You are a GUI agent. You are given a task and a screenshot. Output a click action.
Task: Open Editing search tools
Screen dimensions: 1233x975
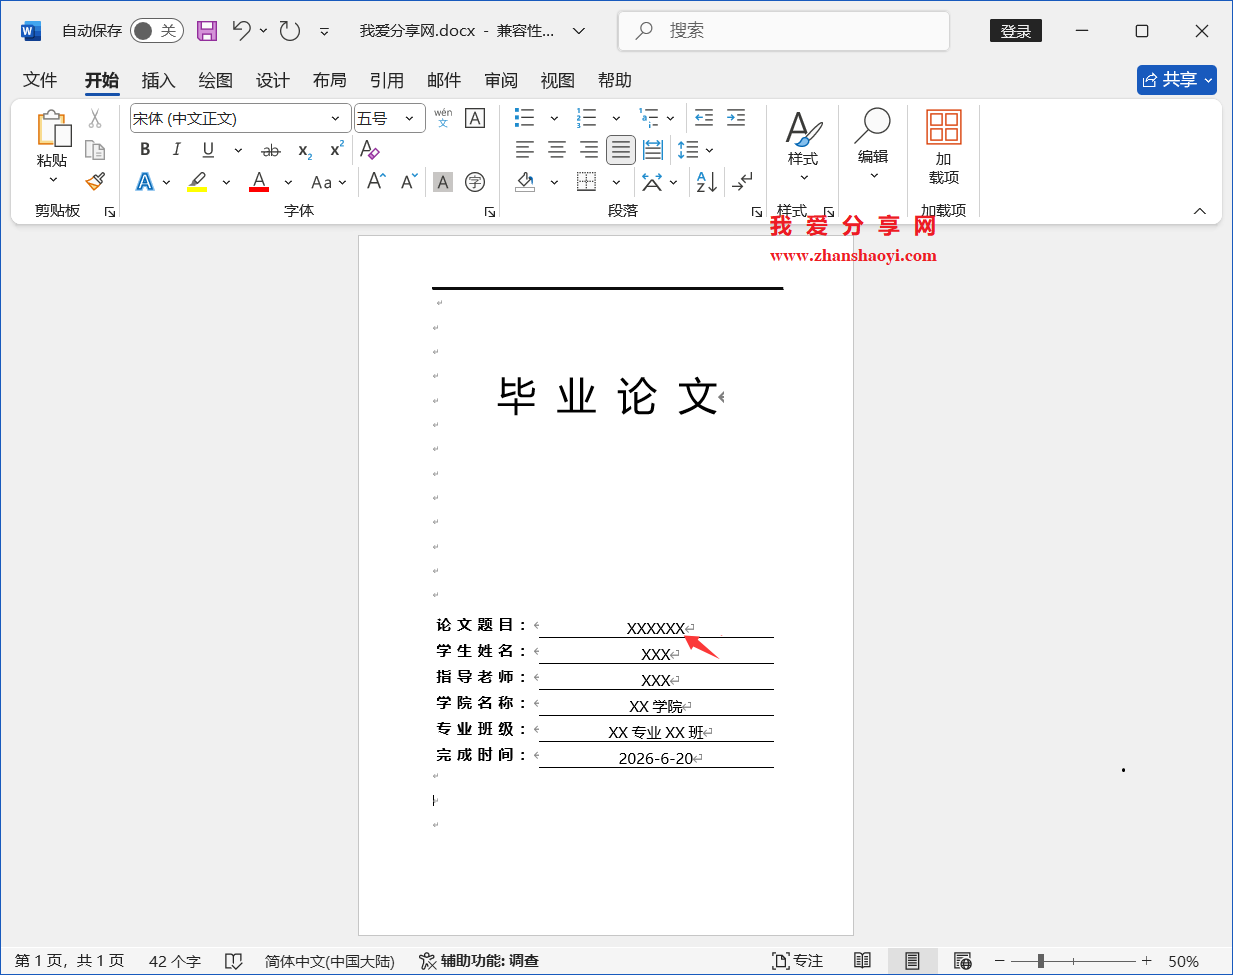(x=873, y=144)
